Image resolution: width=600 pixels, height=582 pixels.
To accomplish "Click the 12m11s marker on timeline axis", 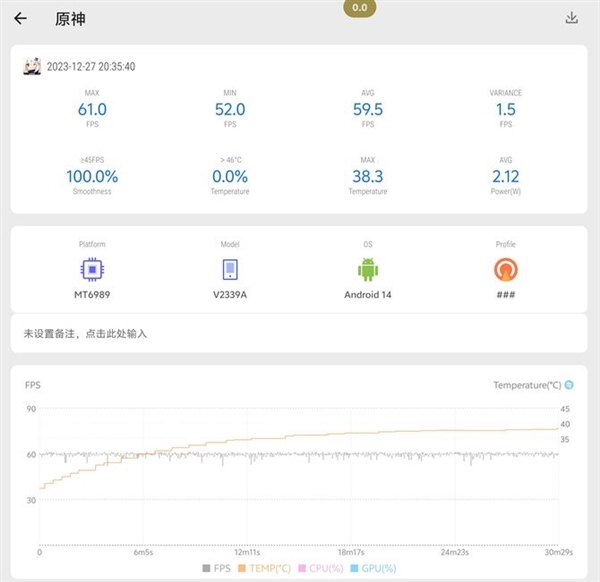I will tap(247, 552).
